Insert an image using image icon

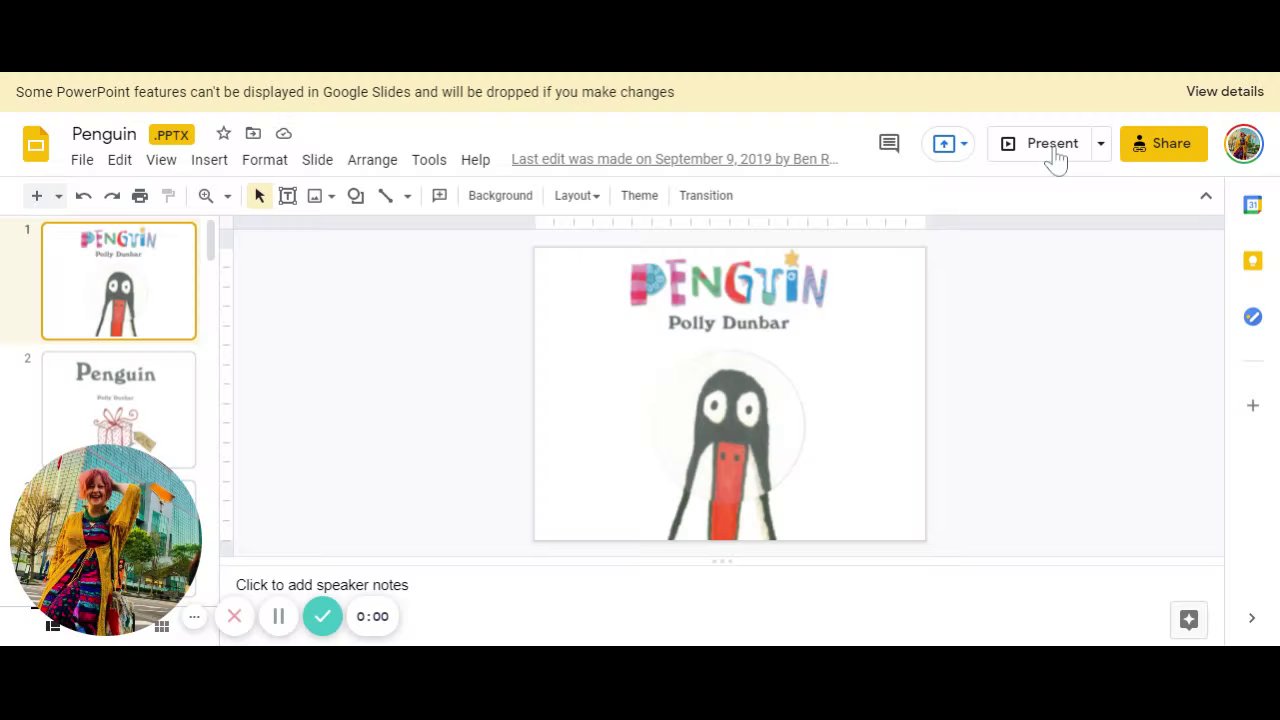point(315,196)
